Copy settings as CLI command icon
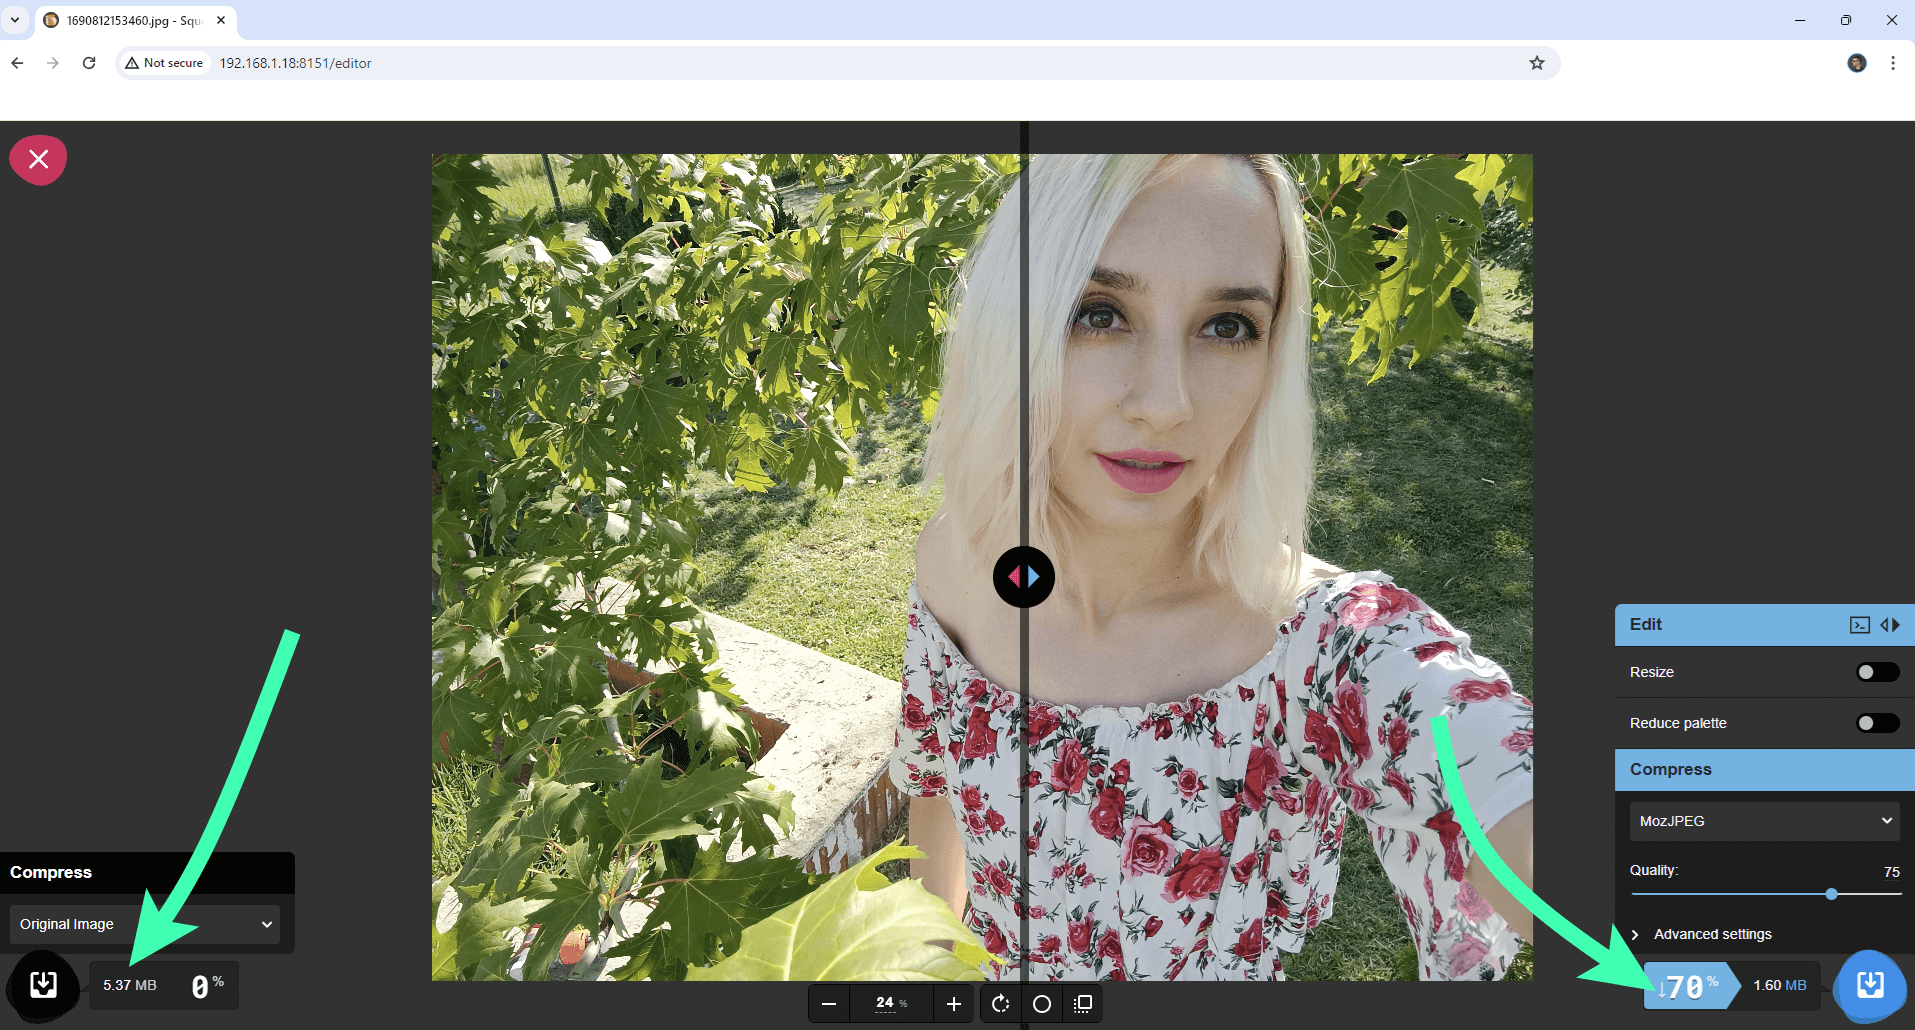The height and width of the screenshot is (1030, 1915). 1859,625
